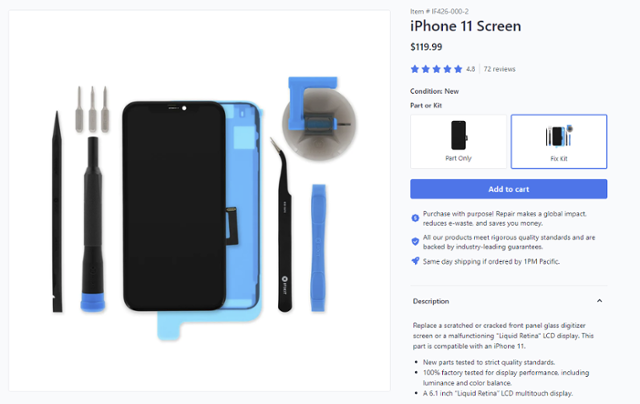Screen dimensions: 640x404
Task: Click the blue star rating
Action: (436, 69)
